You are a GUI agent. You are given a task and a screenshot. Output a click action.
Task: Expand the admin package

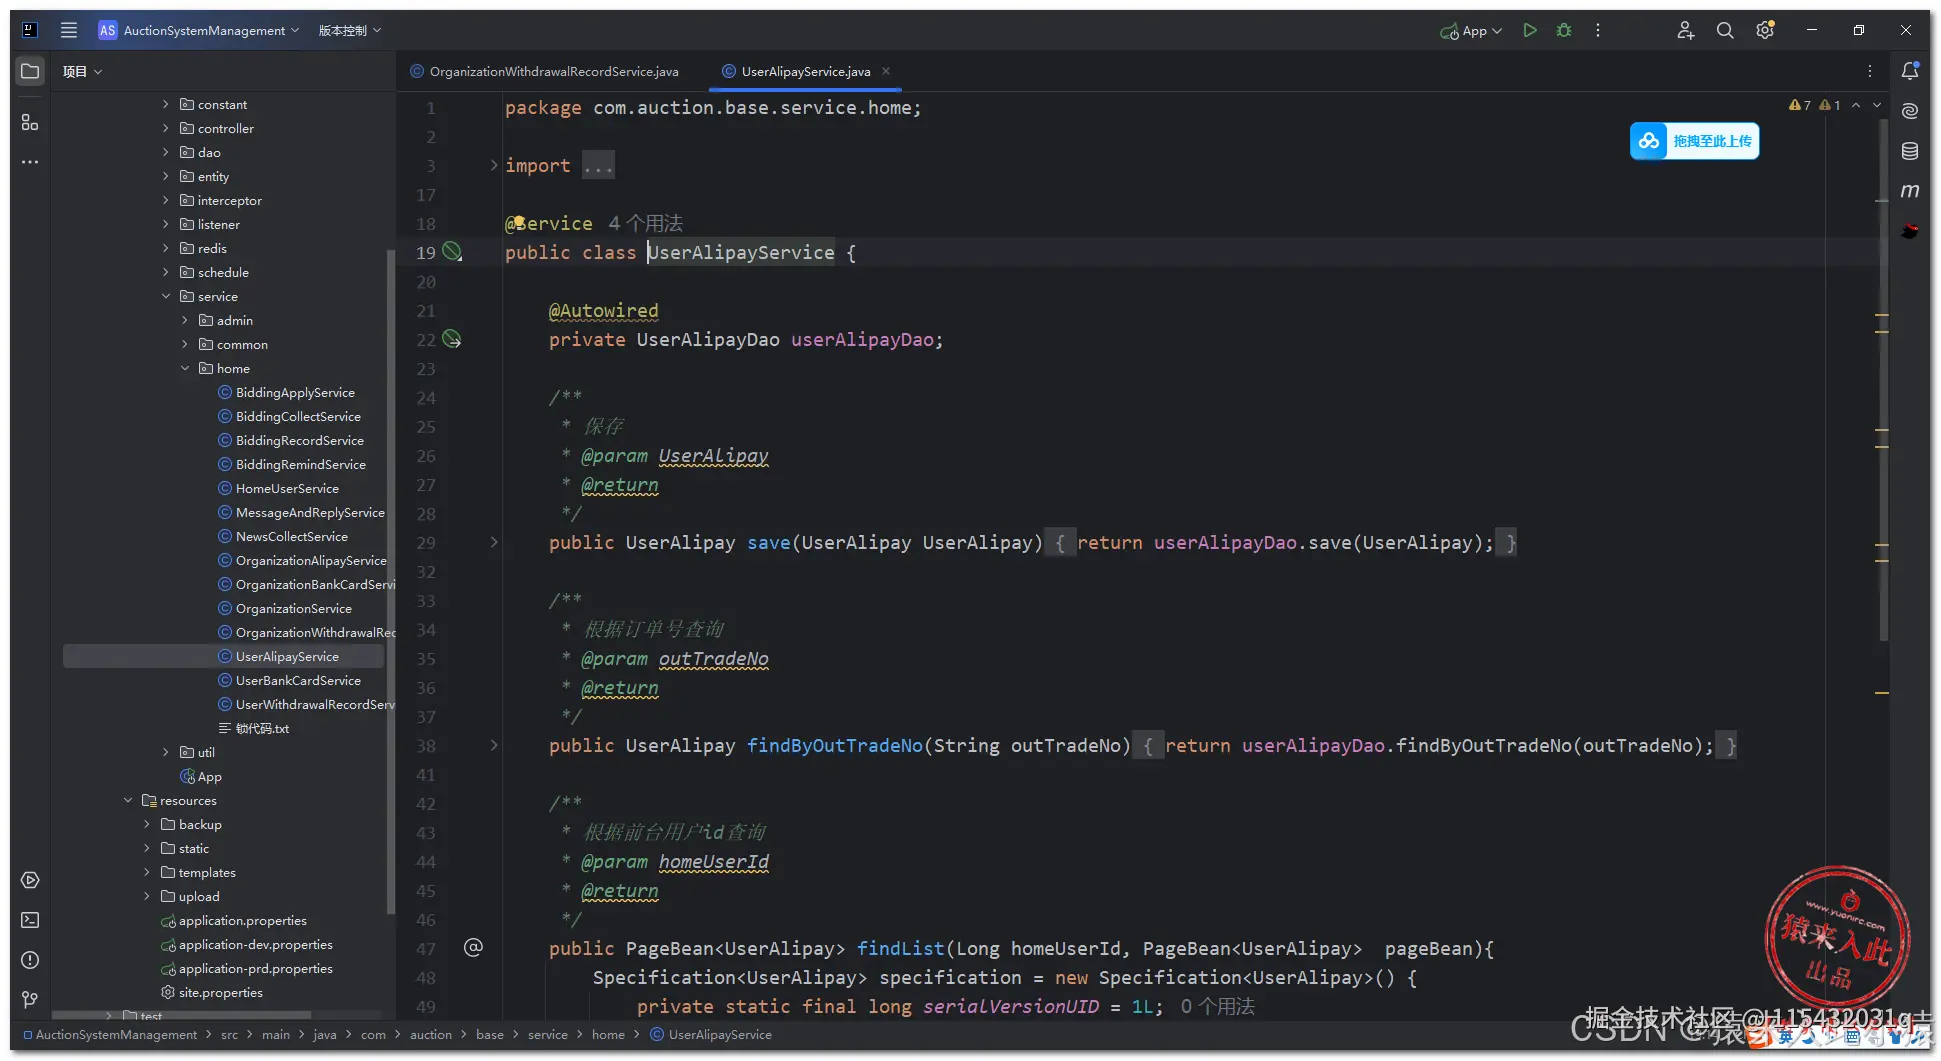pyautogui.click(x=185, y=320)
